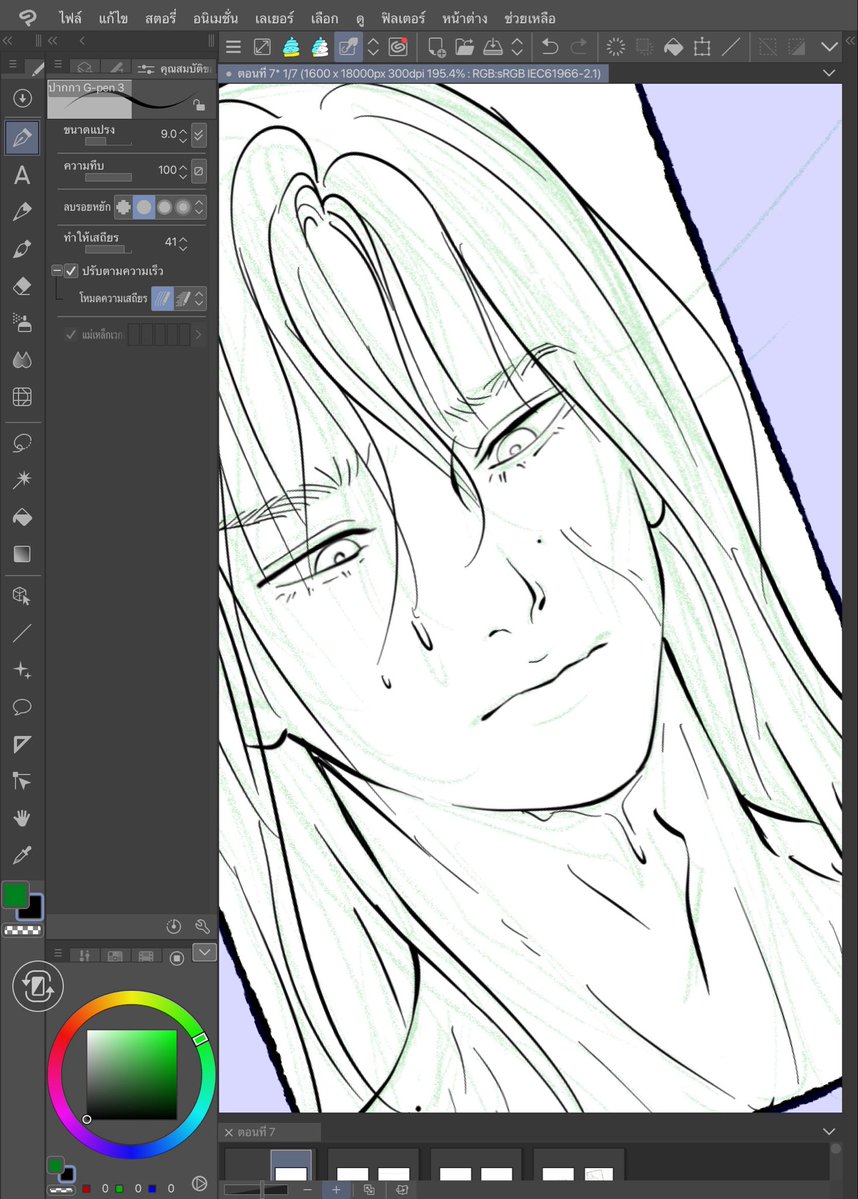Click the hamburger menu button on the command bar
Image resolution: width=858 pixels, height=1199 pixels.
[233, 47]
